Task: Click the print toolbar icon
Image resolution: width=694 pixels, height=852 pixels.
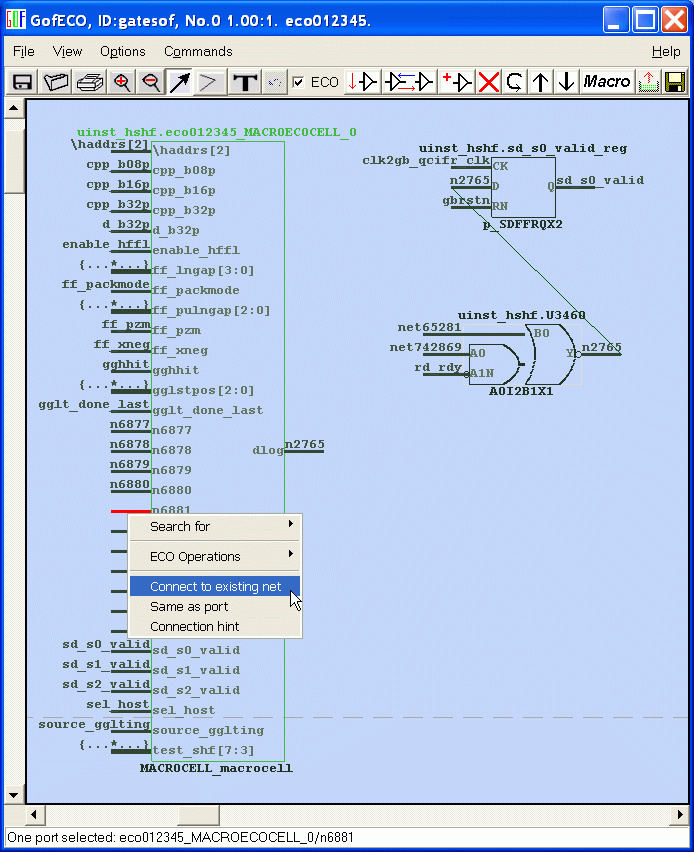Action: click(x=90, y=82)
